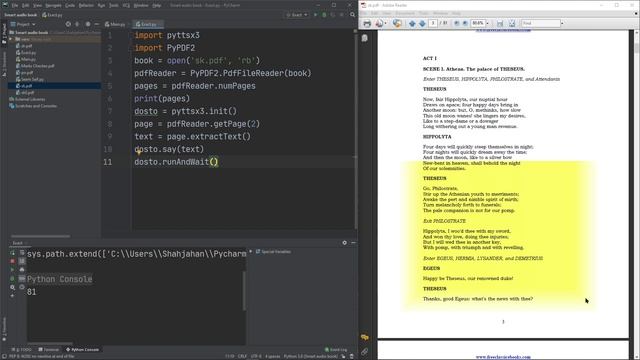Open the pages thumbnail panel in Adobe Reader
The height and width of the screenshot is (360, 640).
click(364, 38)
